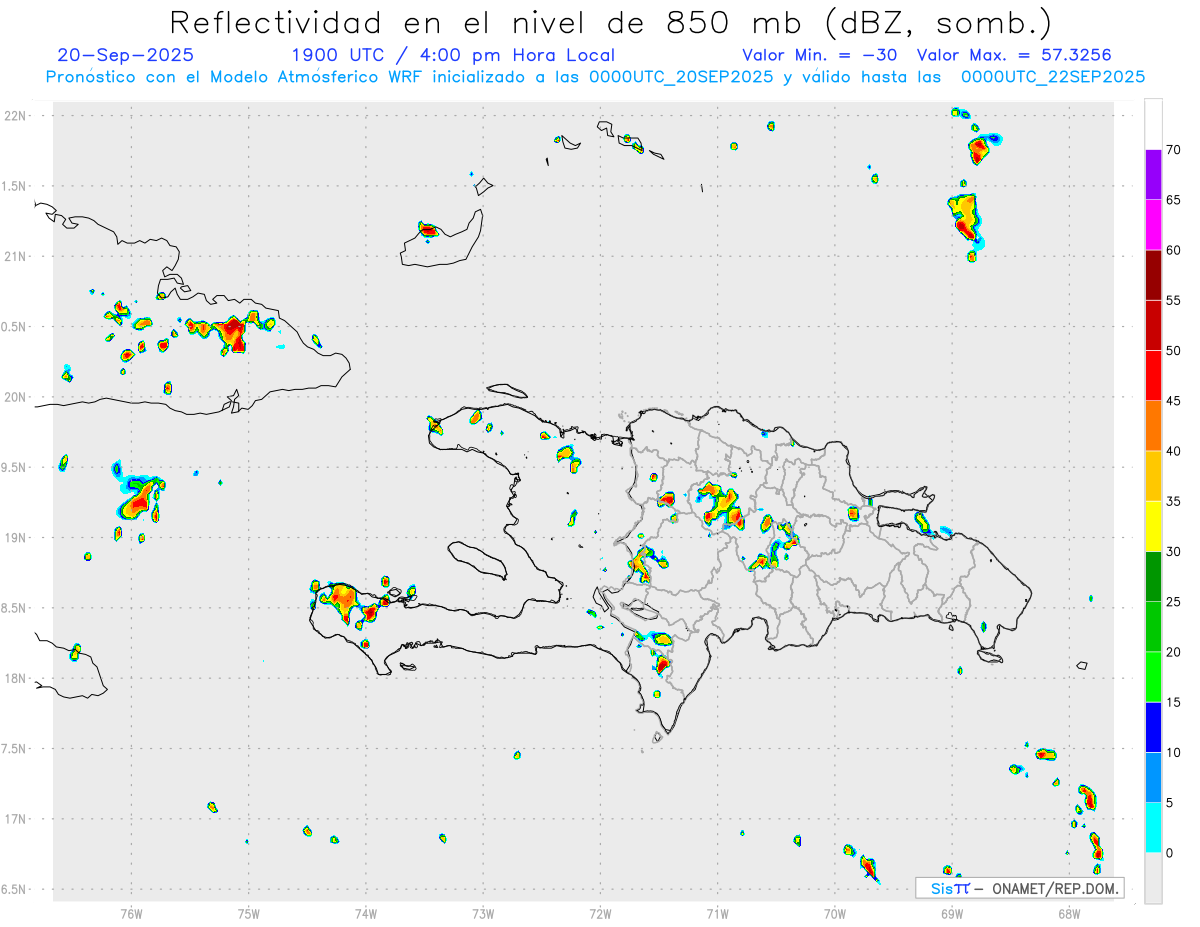Click the '21N' latitude label

point(17,256)
